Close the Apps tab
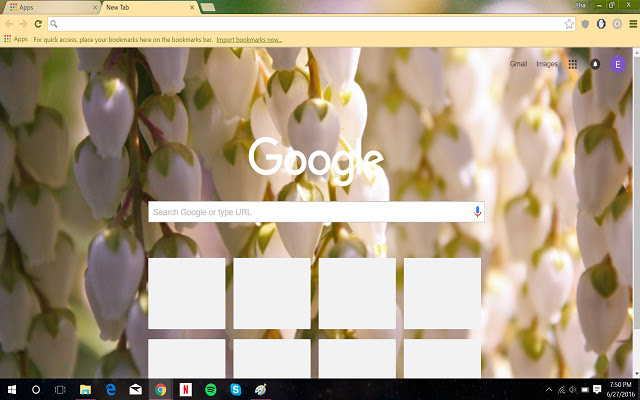 pyautogui.click(x=95, y=7)
